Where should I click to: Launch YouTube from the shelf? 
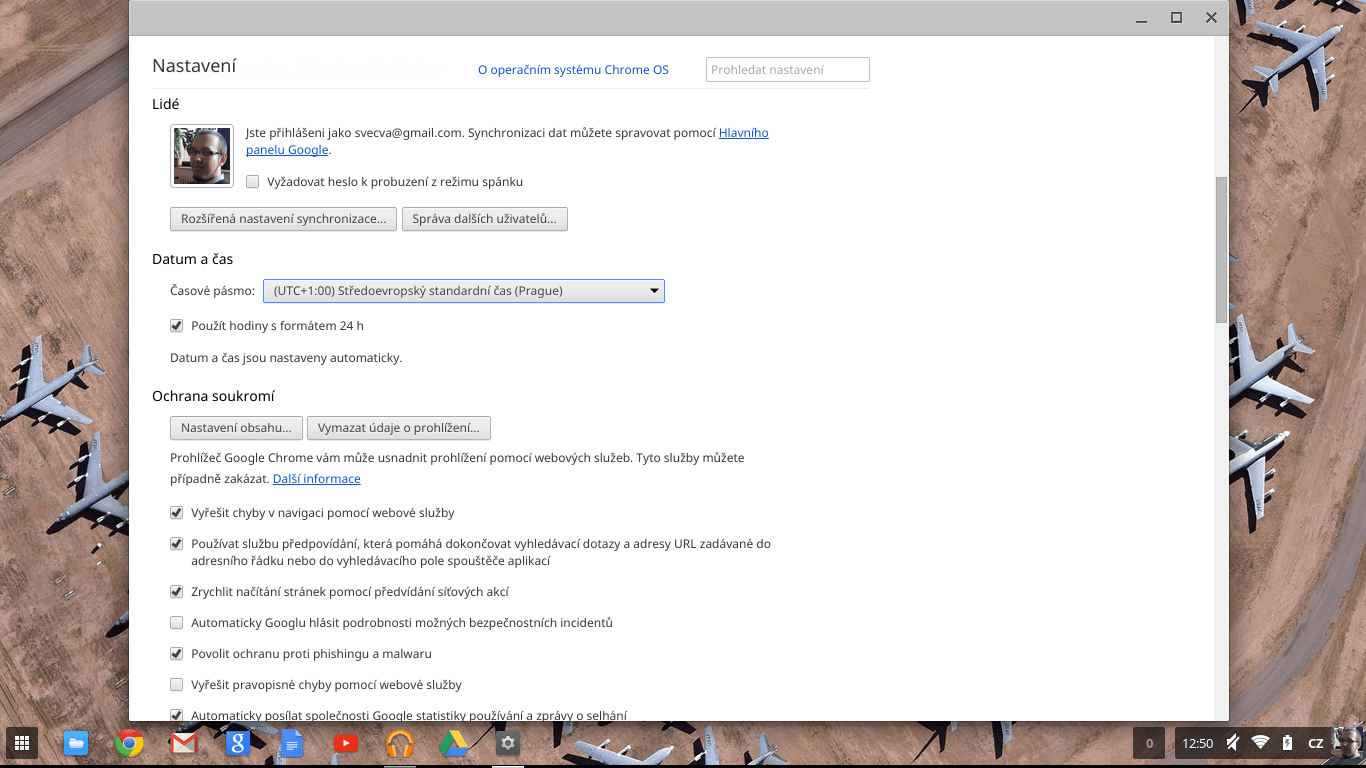(345, 743)
